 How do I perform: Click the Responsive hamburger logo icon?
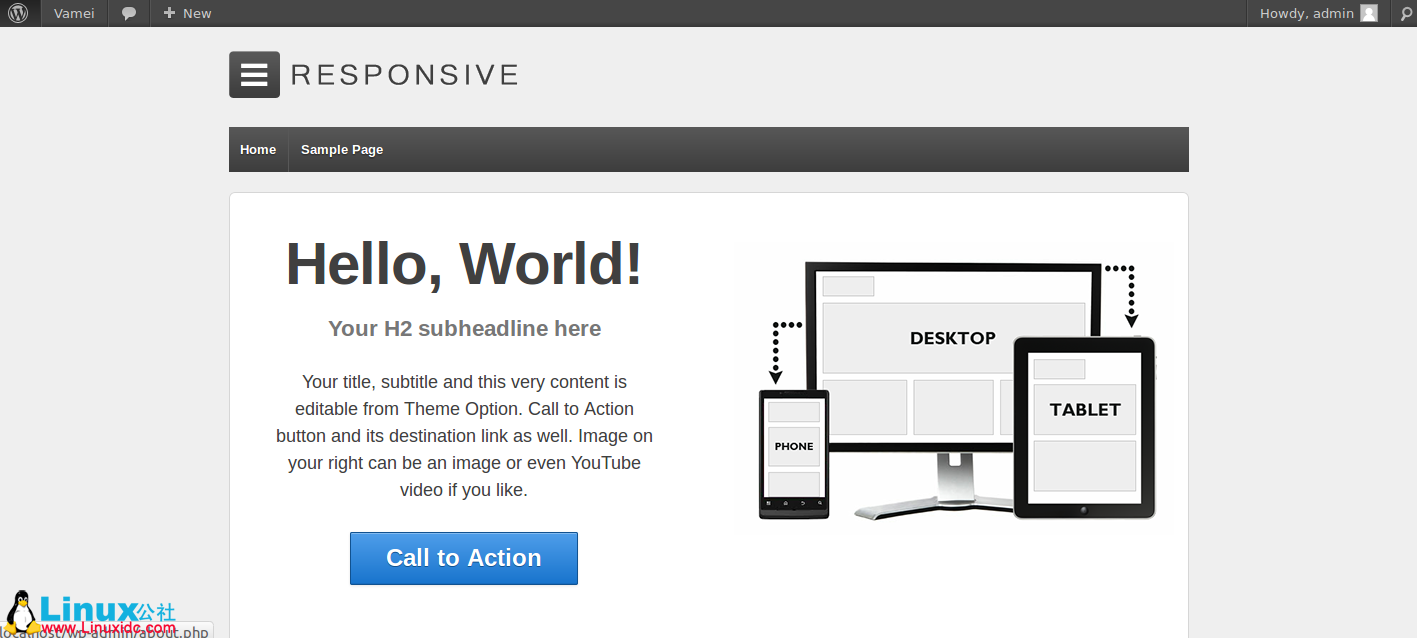pyautogui.click(x=254, y=74)
